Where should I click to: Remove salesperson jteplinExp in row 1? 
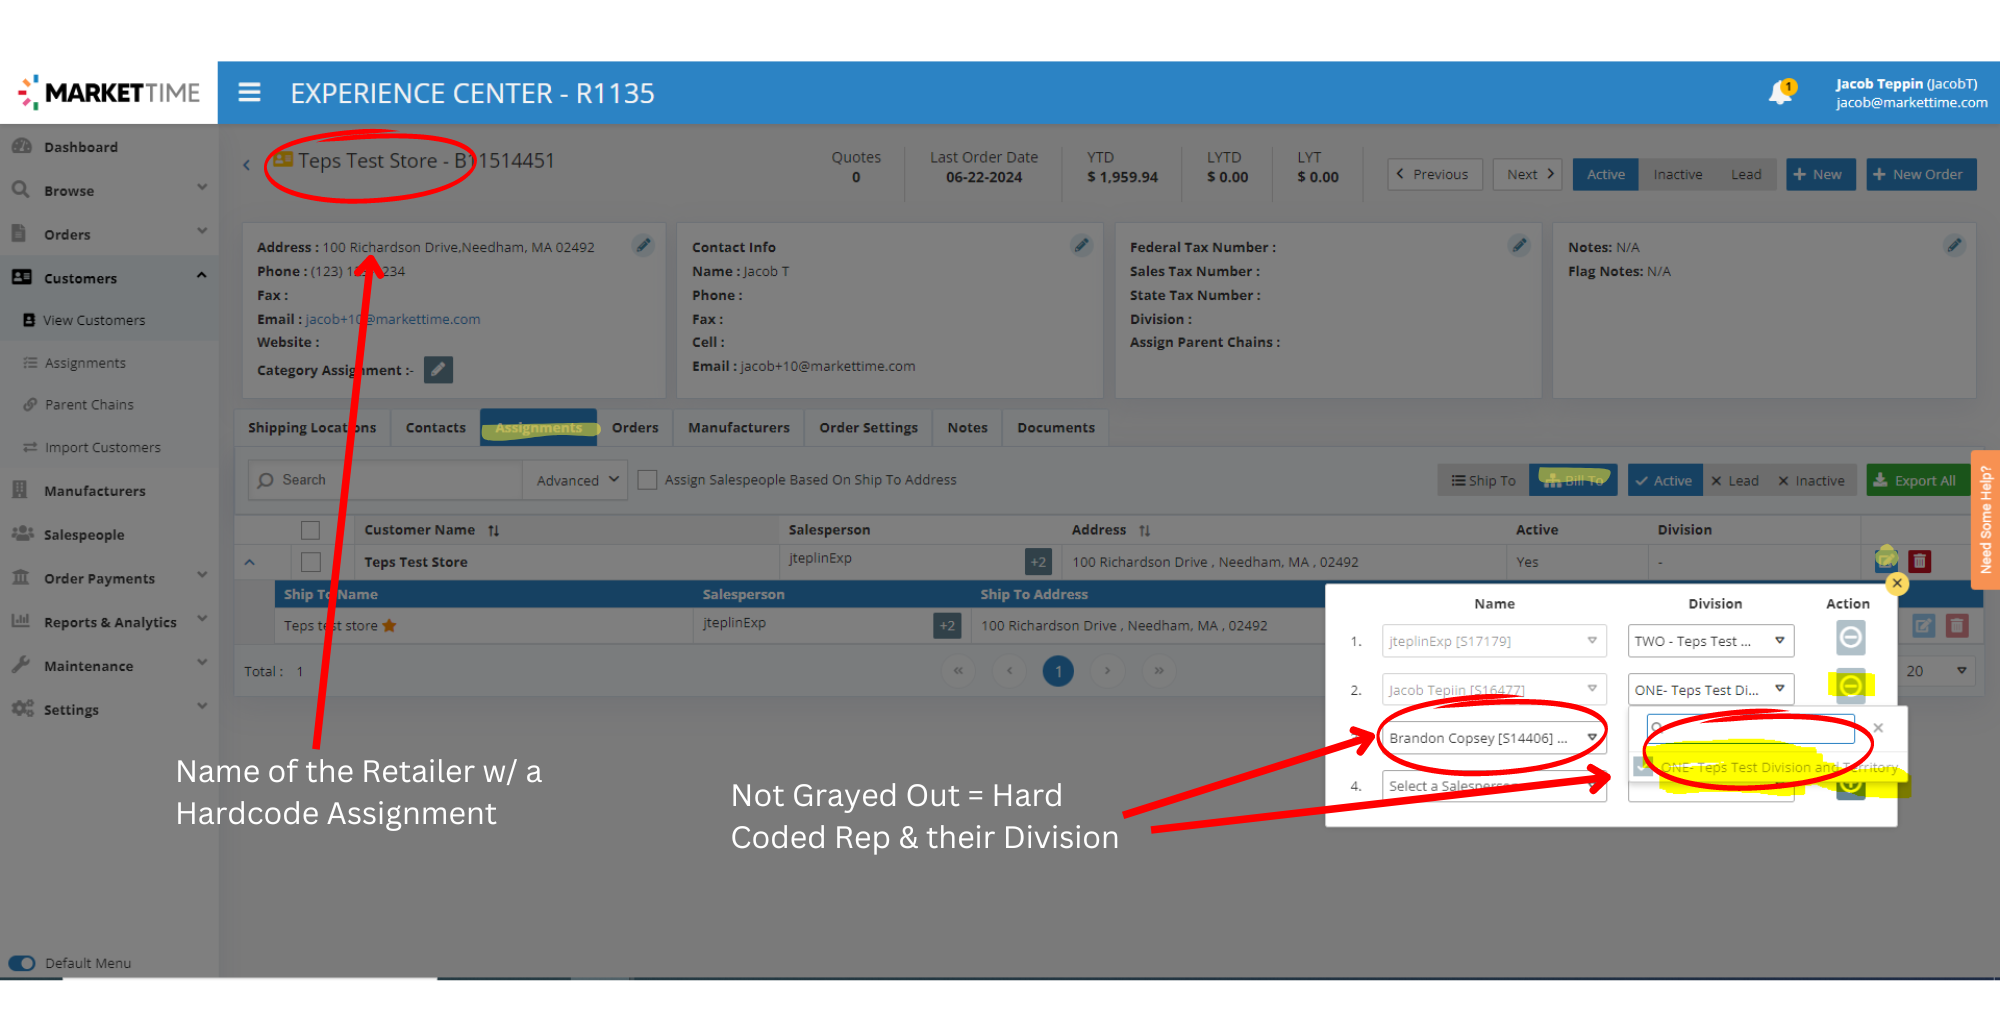(1851, 638)
